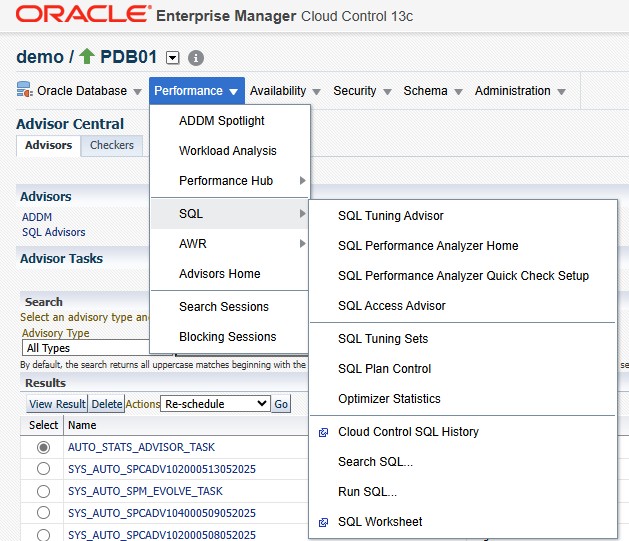Choose Optimizer Statistics from the SQL submenu
Viewport: 629px width, 541px height.
[389, 399]
